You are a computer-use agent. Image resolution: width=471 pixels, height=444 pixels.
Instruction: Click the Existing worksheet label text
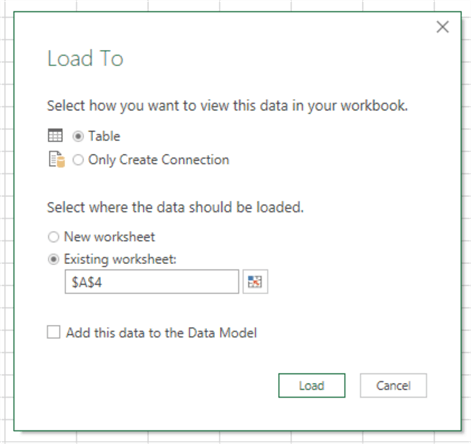(120, 259)
